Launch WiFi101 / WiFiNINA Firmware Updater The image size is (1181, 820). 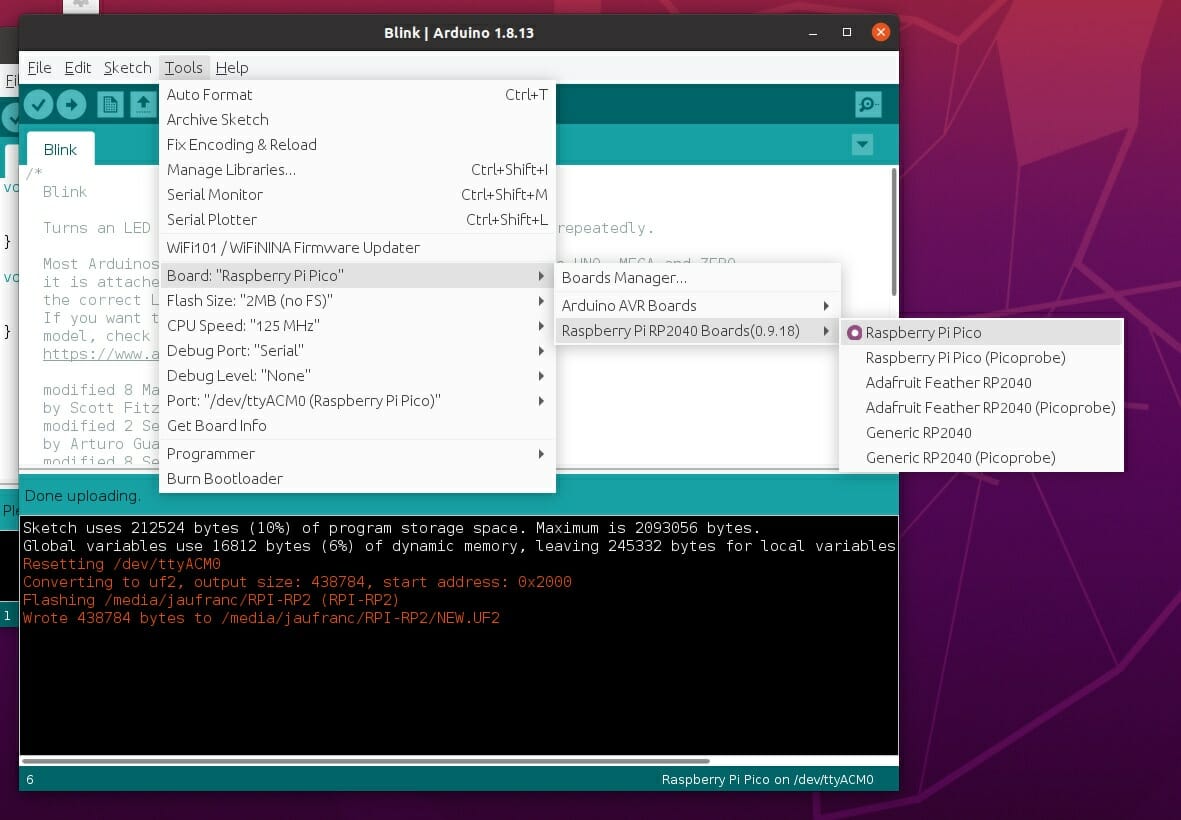(357, 248)
